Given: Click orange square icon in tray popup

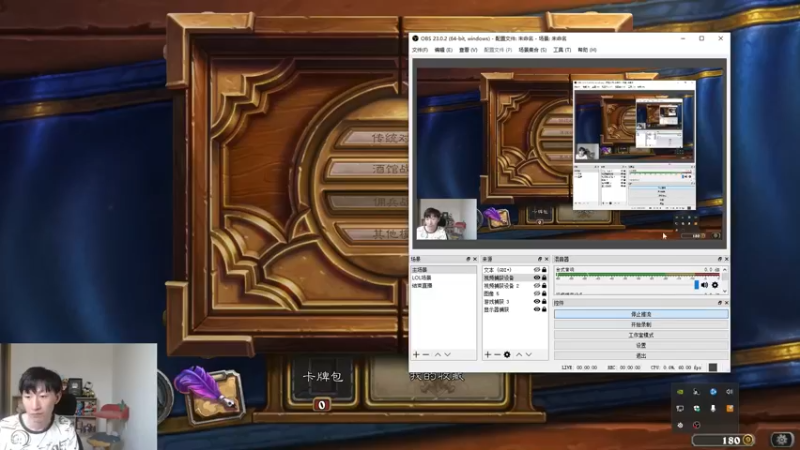Looking at the screenshot, I should point(730,408).
